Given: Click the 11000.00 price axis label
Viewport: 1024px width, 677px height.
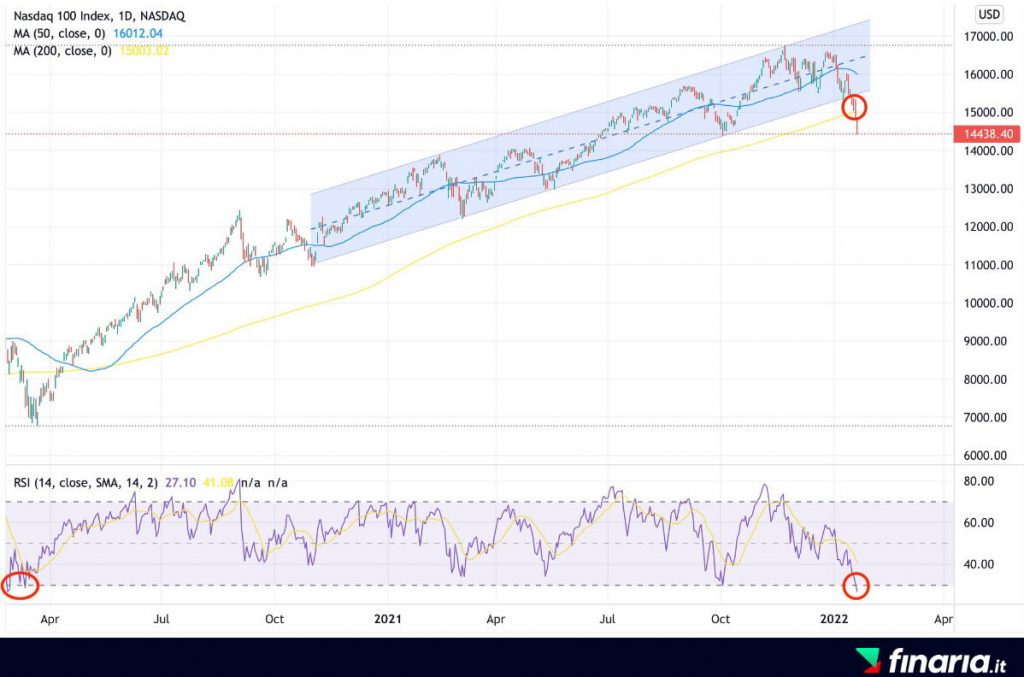Looking at the screenshot, I should pyautogui.click(x=988, y=265).
